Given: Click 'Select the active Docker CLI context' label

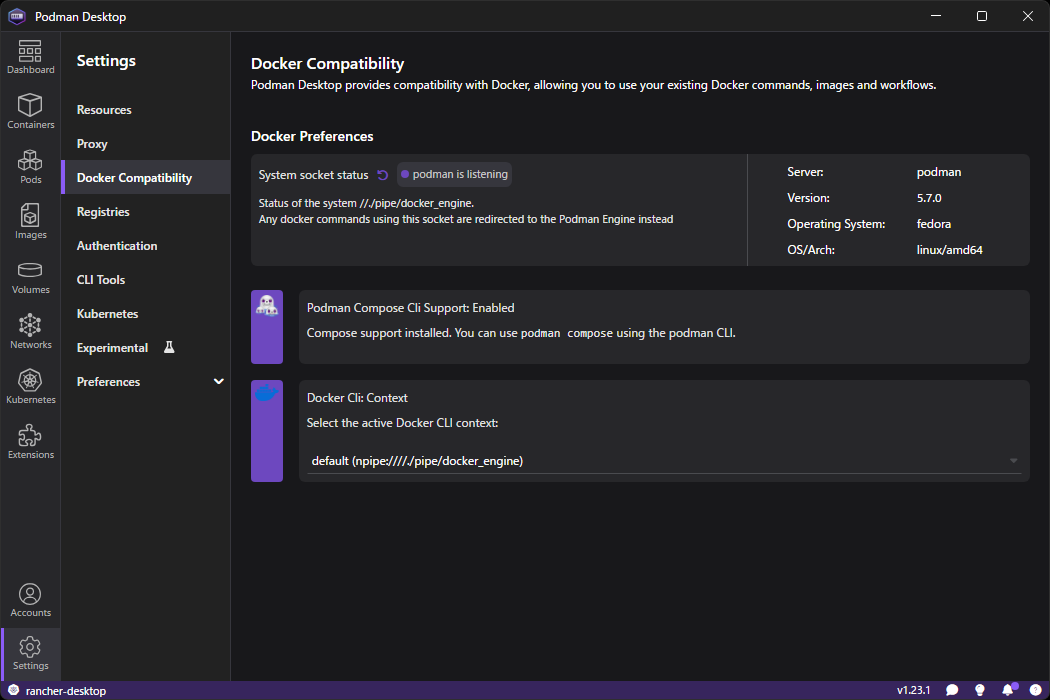Looking at the screenshot, I should [402, 423].
